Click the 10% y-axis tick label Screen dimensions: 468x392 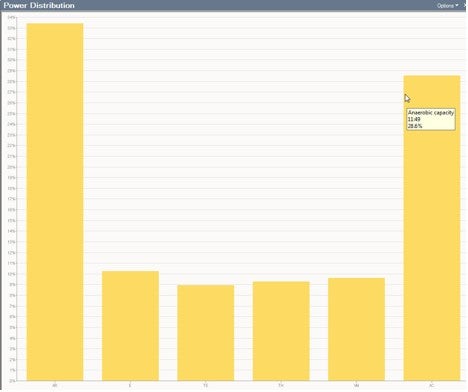click(x=11, y=274)
